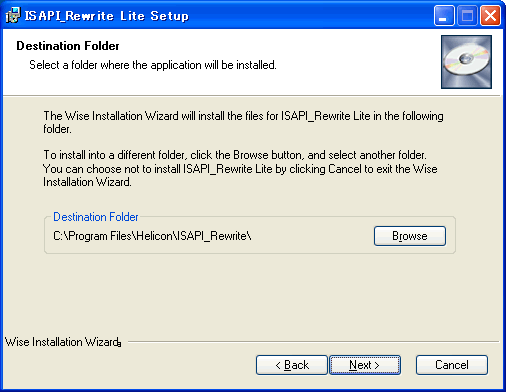Click the line 'To install into a different folder'
The width and height of the screenshot is (506, 392).
[x=235, y=155]
